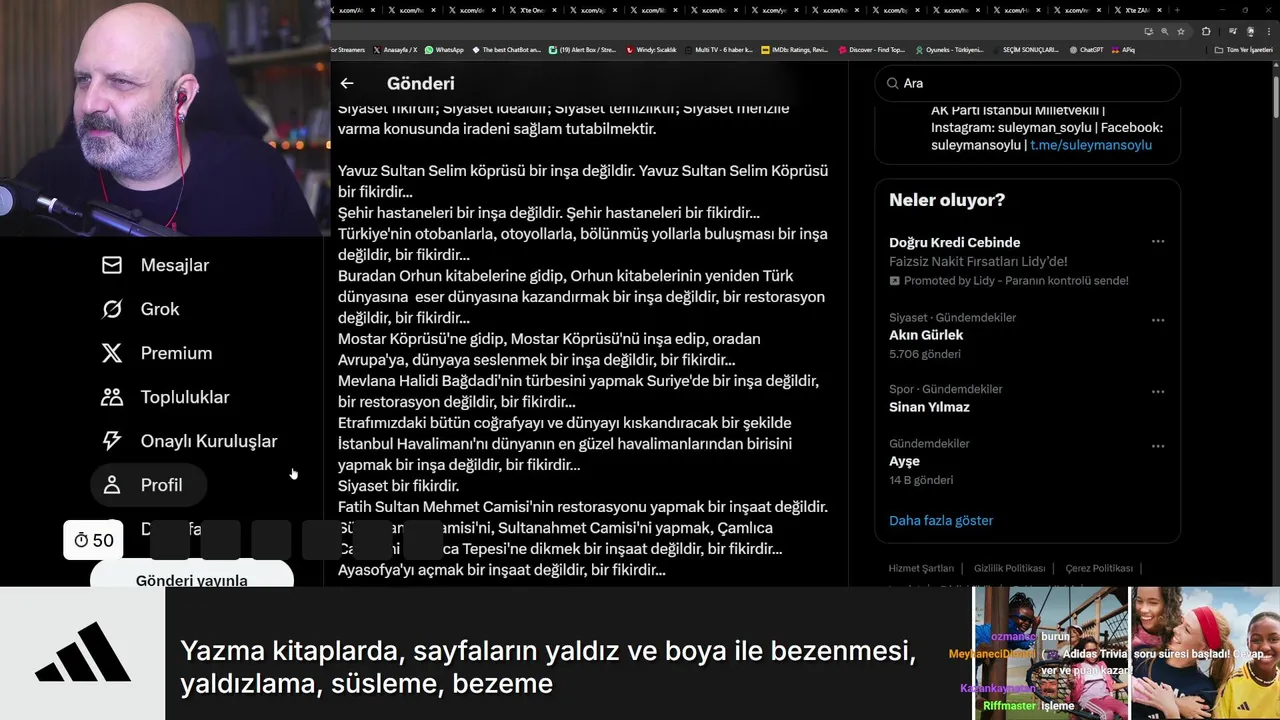Viewport: 1280px width, 720px height.
Task: Open the Anasayfa / X bookmark
Action: point(395,50)
